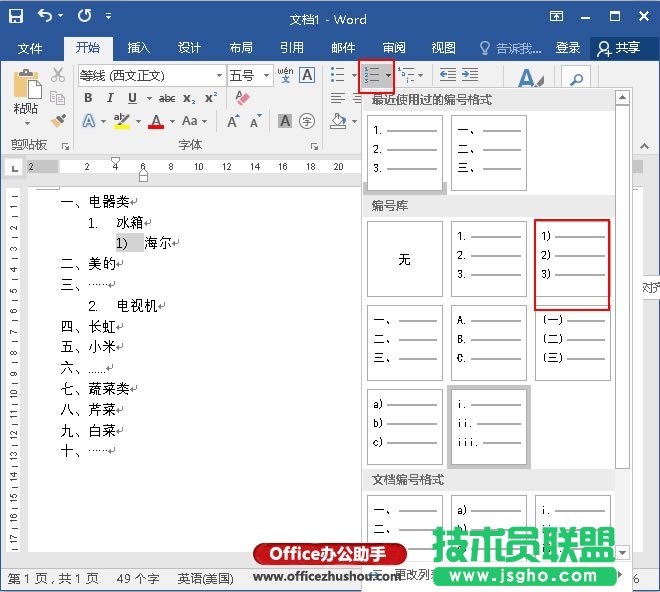
Task: Select the a) b) c) library format
Action: coord(405,427)
